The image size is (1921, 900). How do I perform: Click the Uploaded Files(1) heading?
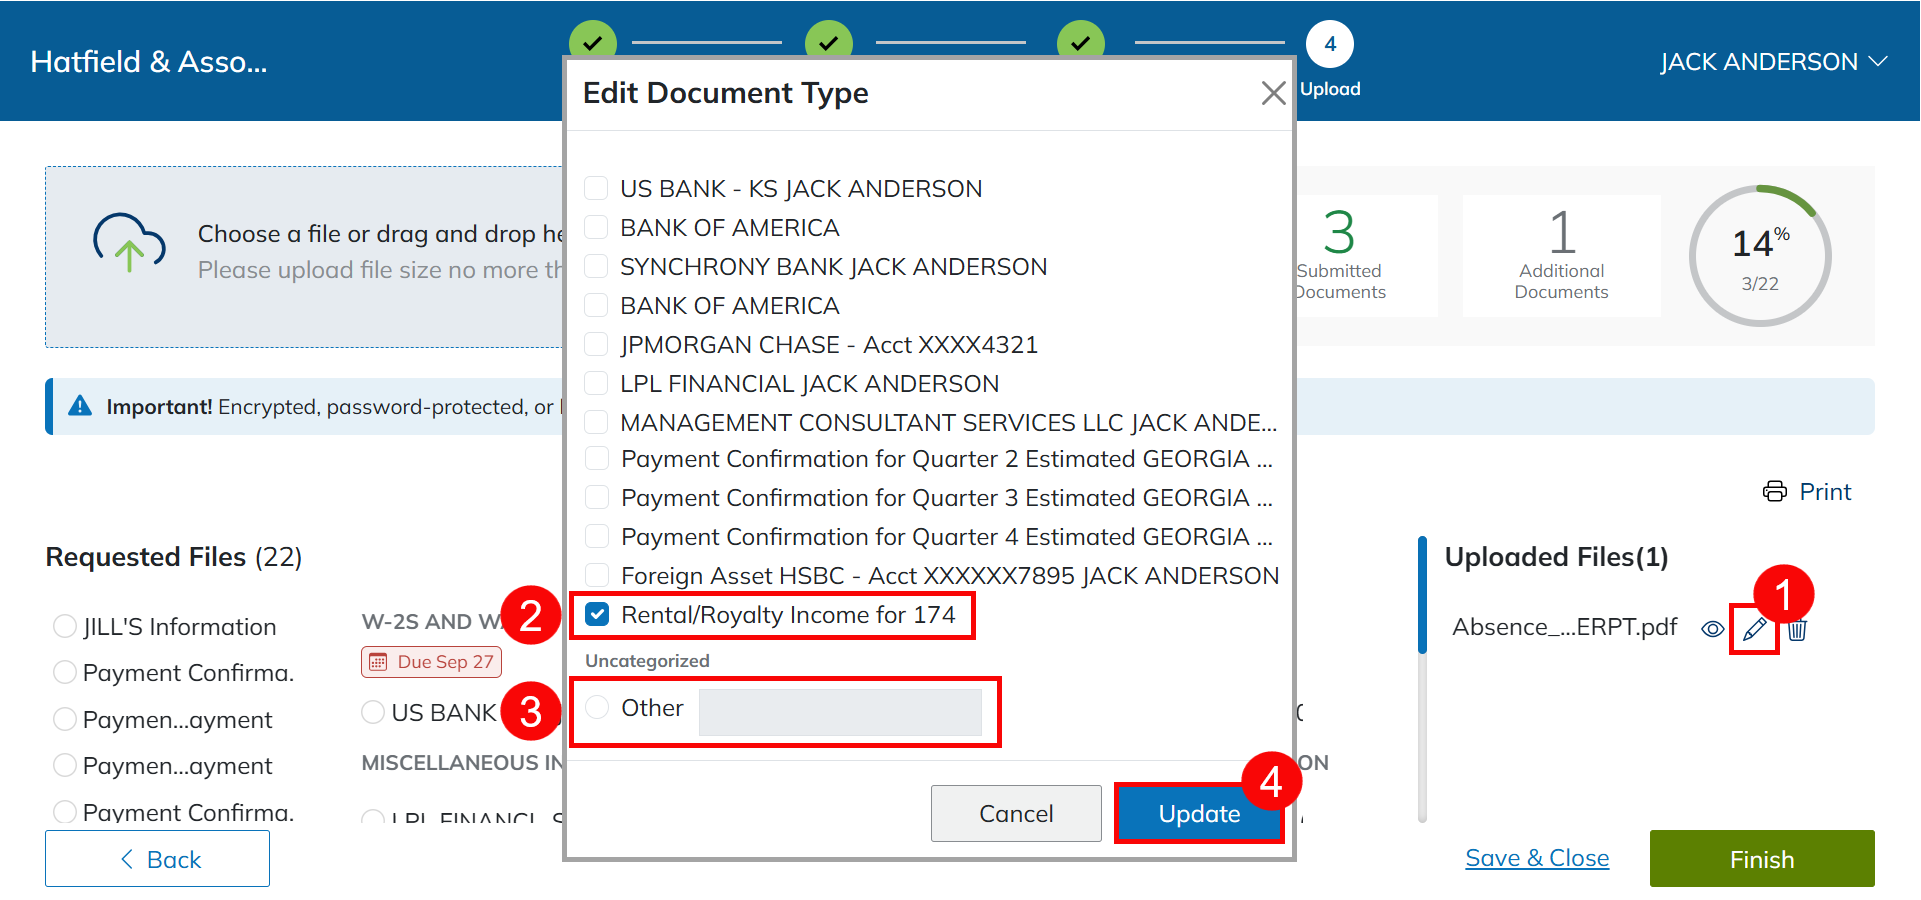point(1556,557)
